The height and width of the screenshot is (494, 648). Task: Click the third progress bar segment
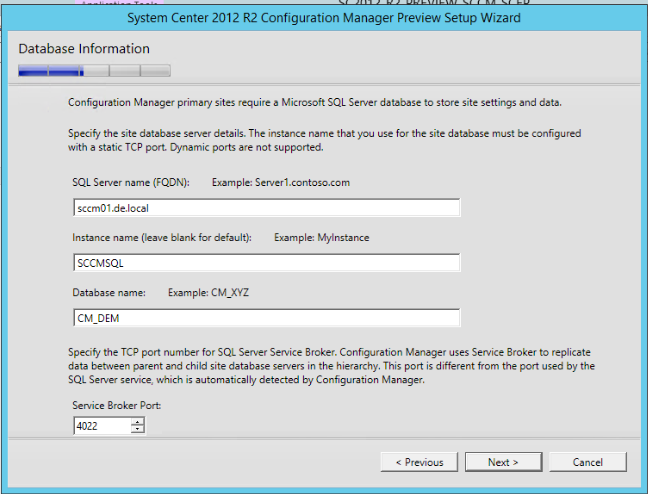click(96, 71)
